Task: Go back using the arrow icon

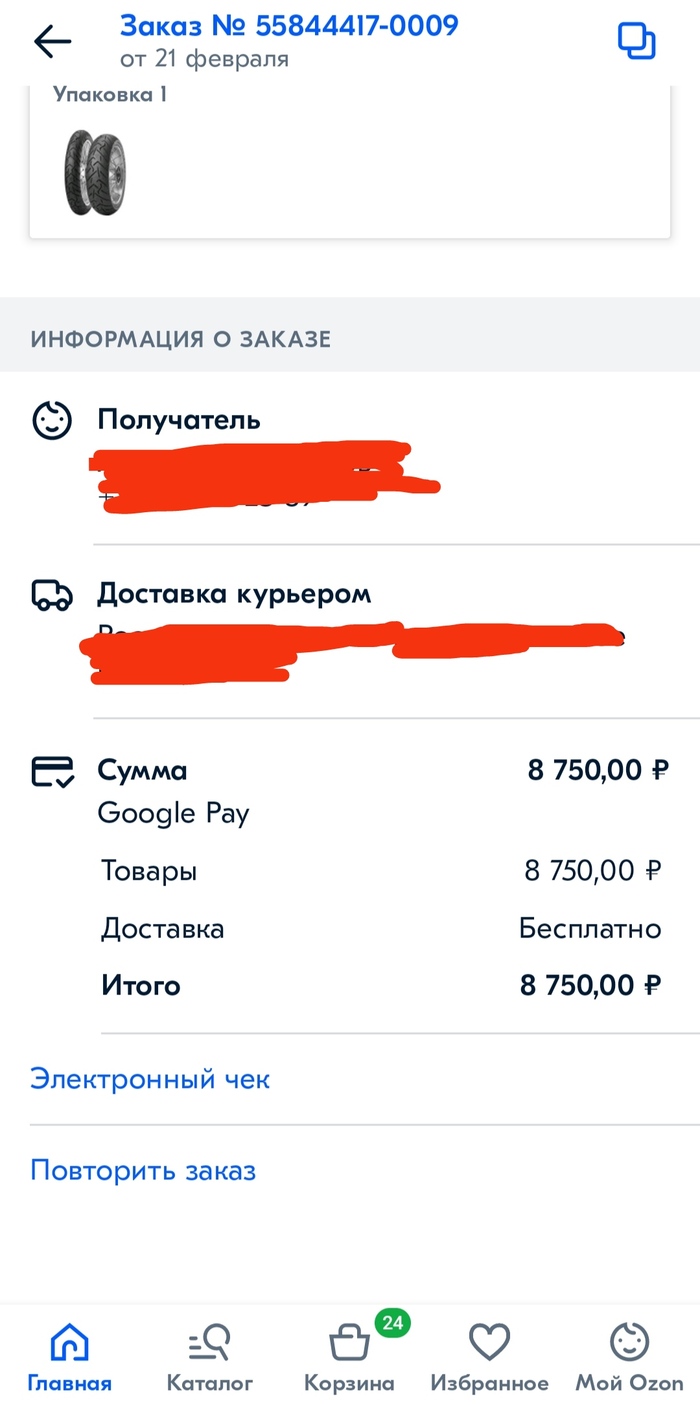Action: [x=52, y=41]
